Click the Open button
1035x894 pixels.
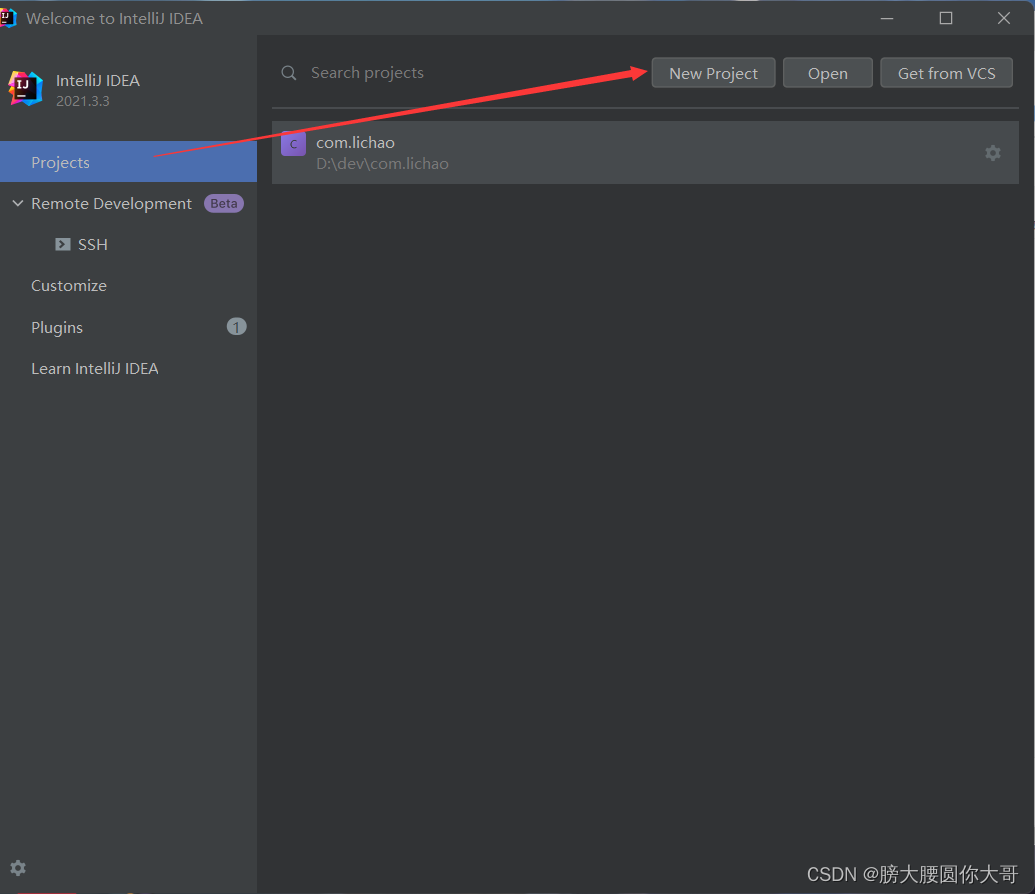point(827,73)
